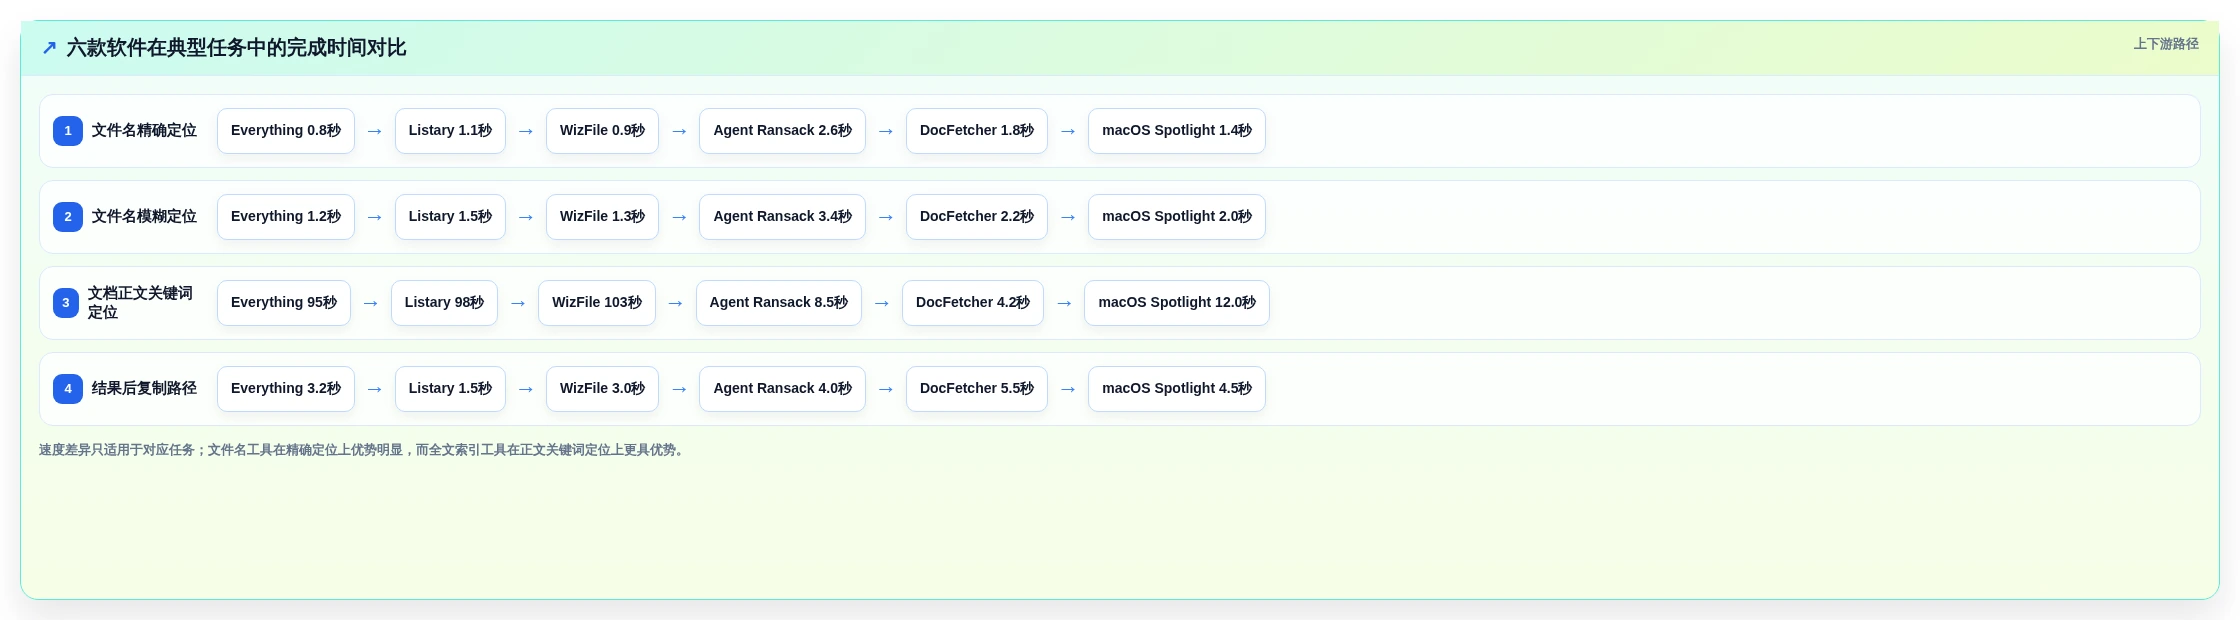Click the 文件名精确定位 row label
The height and width of the screenshot is (620, 2240).
coord(144,131)
